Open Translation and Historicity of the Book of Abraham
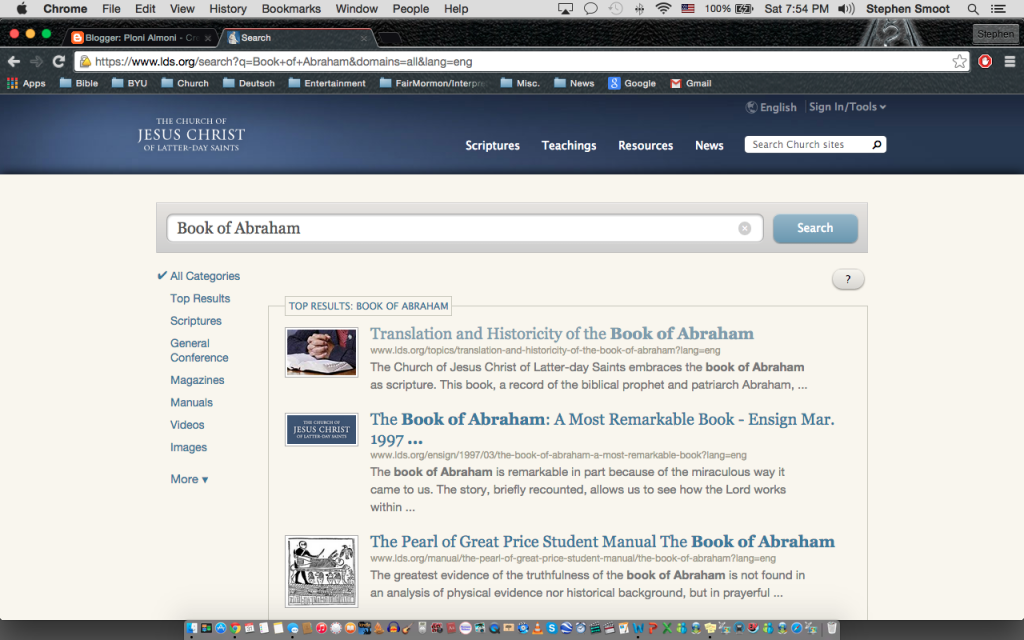This screenshot has width=1024, height=640. (562, 333)
